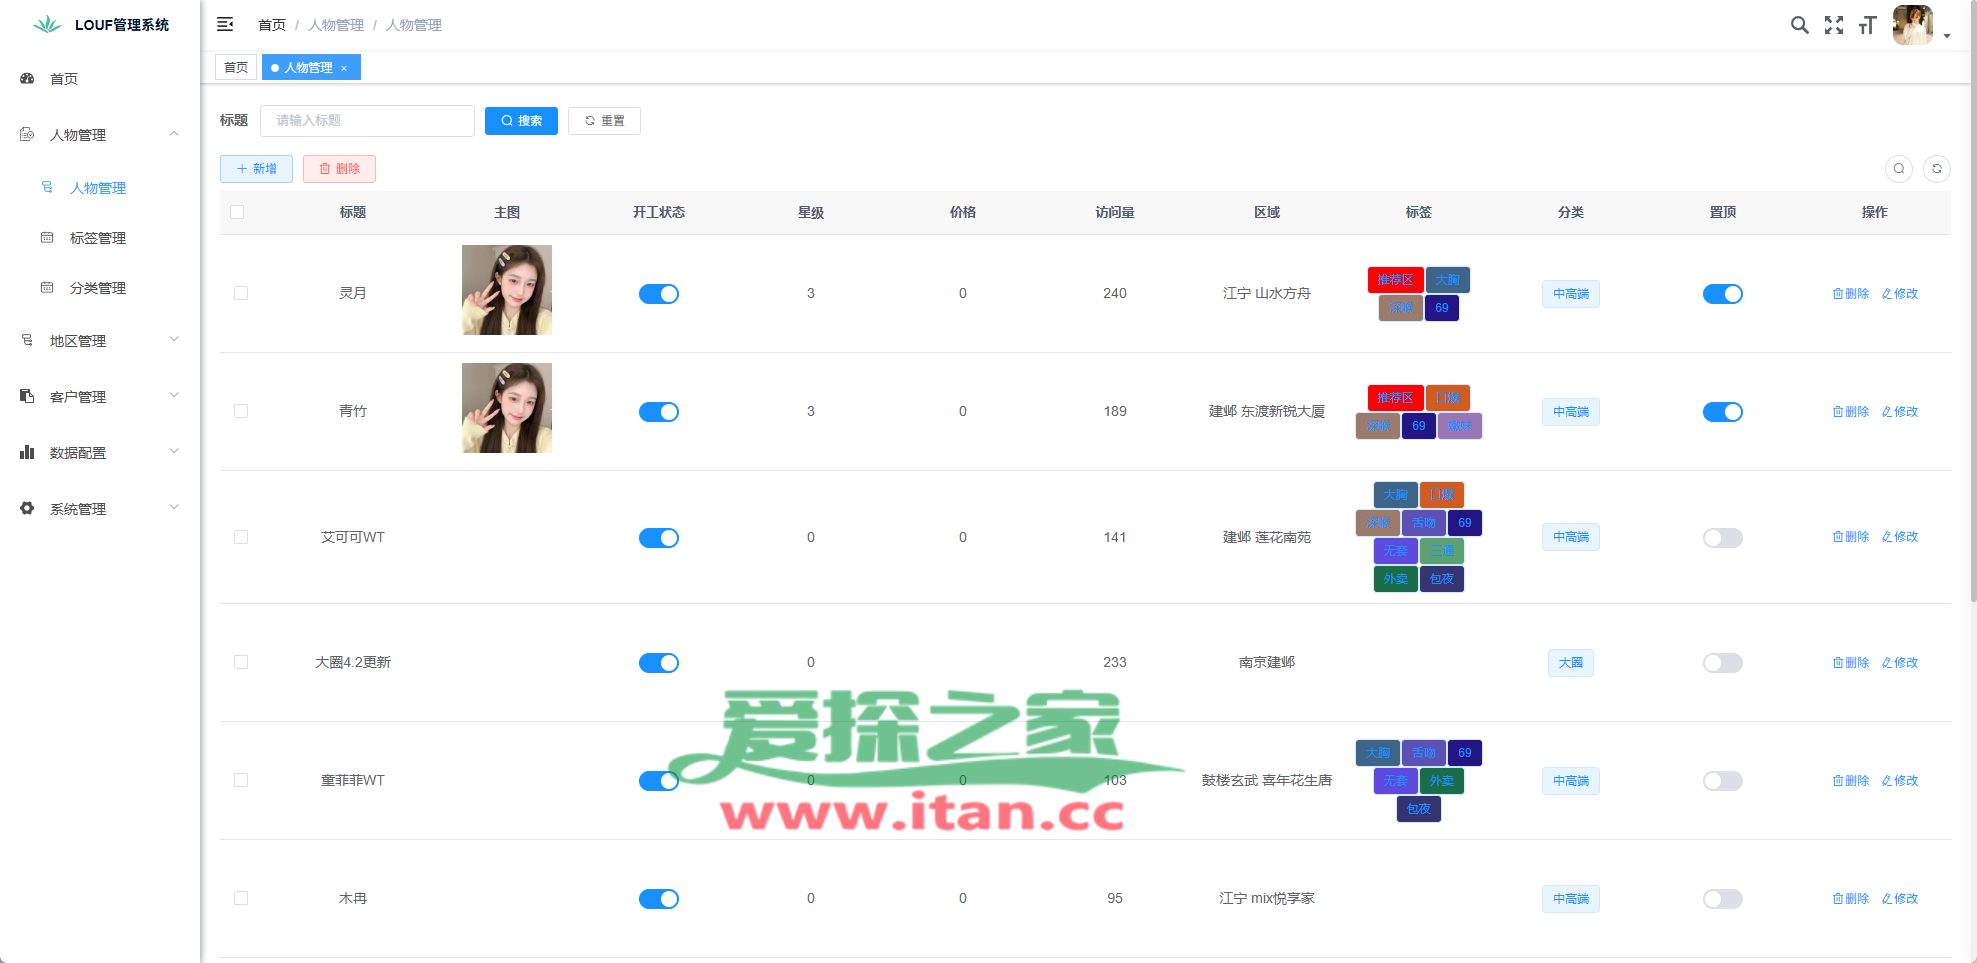Click 修改 link for 青竹 row
Image resolution: width=1977 pixels, height=963 pixels.
[x=1900, y=412]
